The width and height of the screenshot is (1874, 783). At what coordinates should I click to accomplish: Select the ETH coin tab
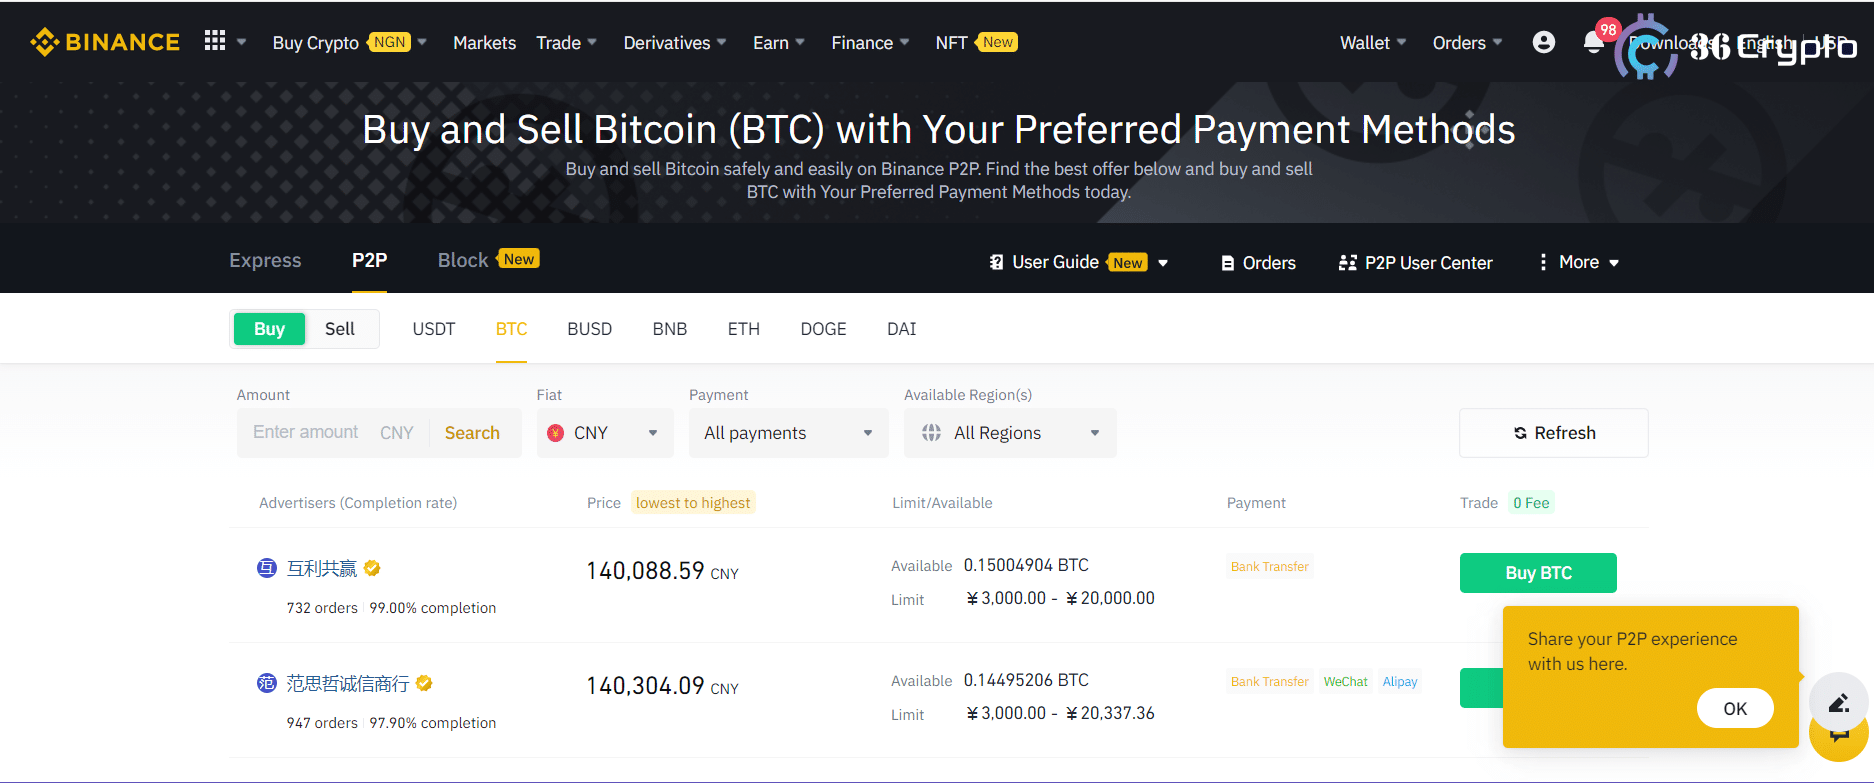pyautogui.click(x=743, y=329)
